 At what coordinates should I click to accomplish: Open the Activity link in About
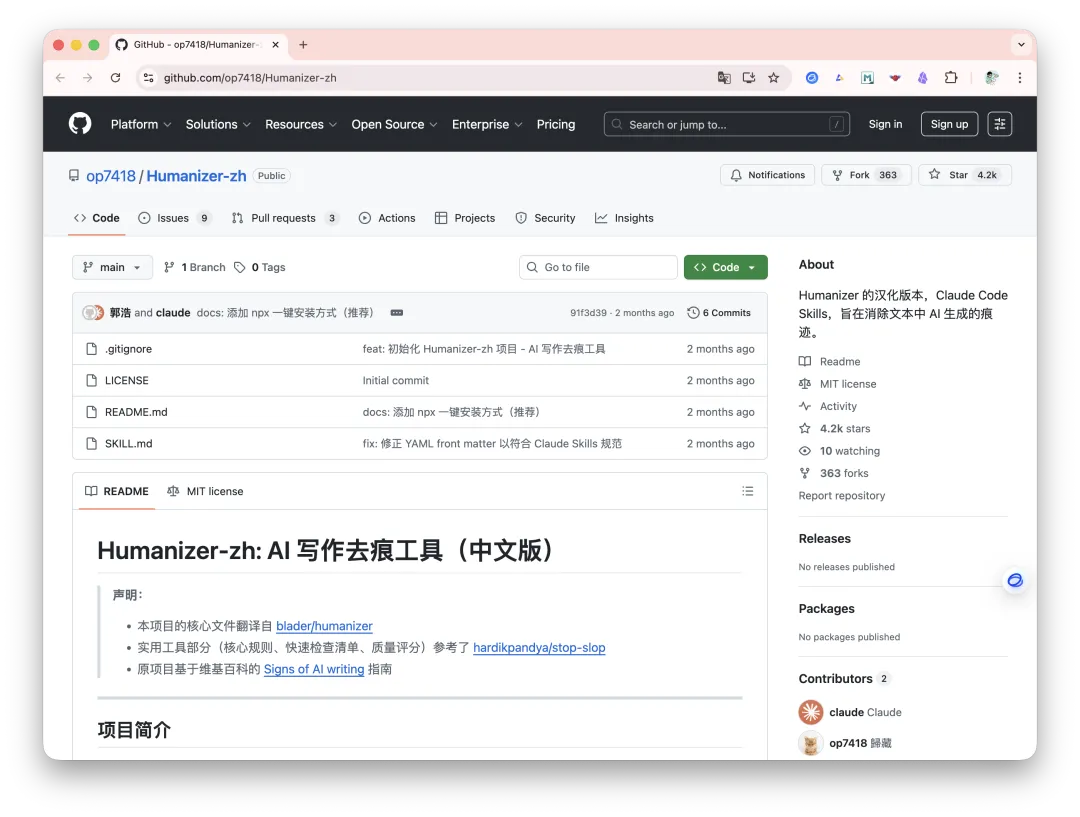click(838, 406)
